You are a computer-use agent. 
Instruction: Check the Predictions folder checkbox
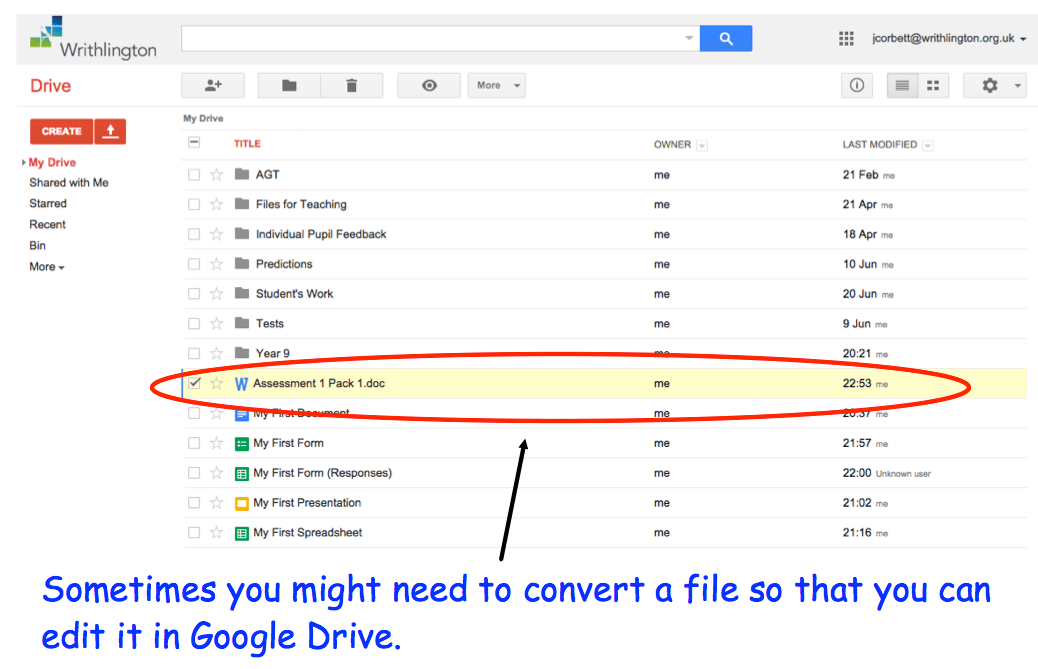pos(194,264)
